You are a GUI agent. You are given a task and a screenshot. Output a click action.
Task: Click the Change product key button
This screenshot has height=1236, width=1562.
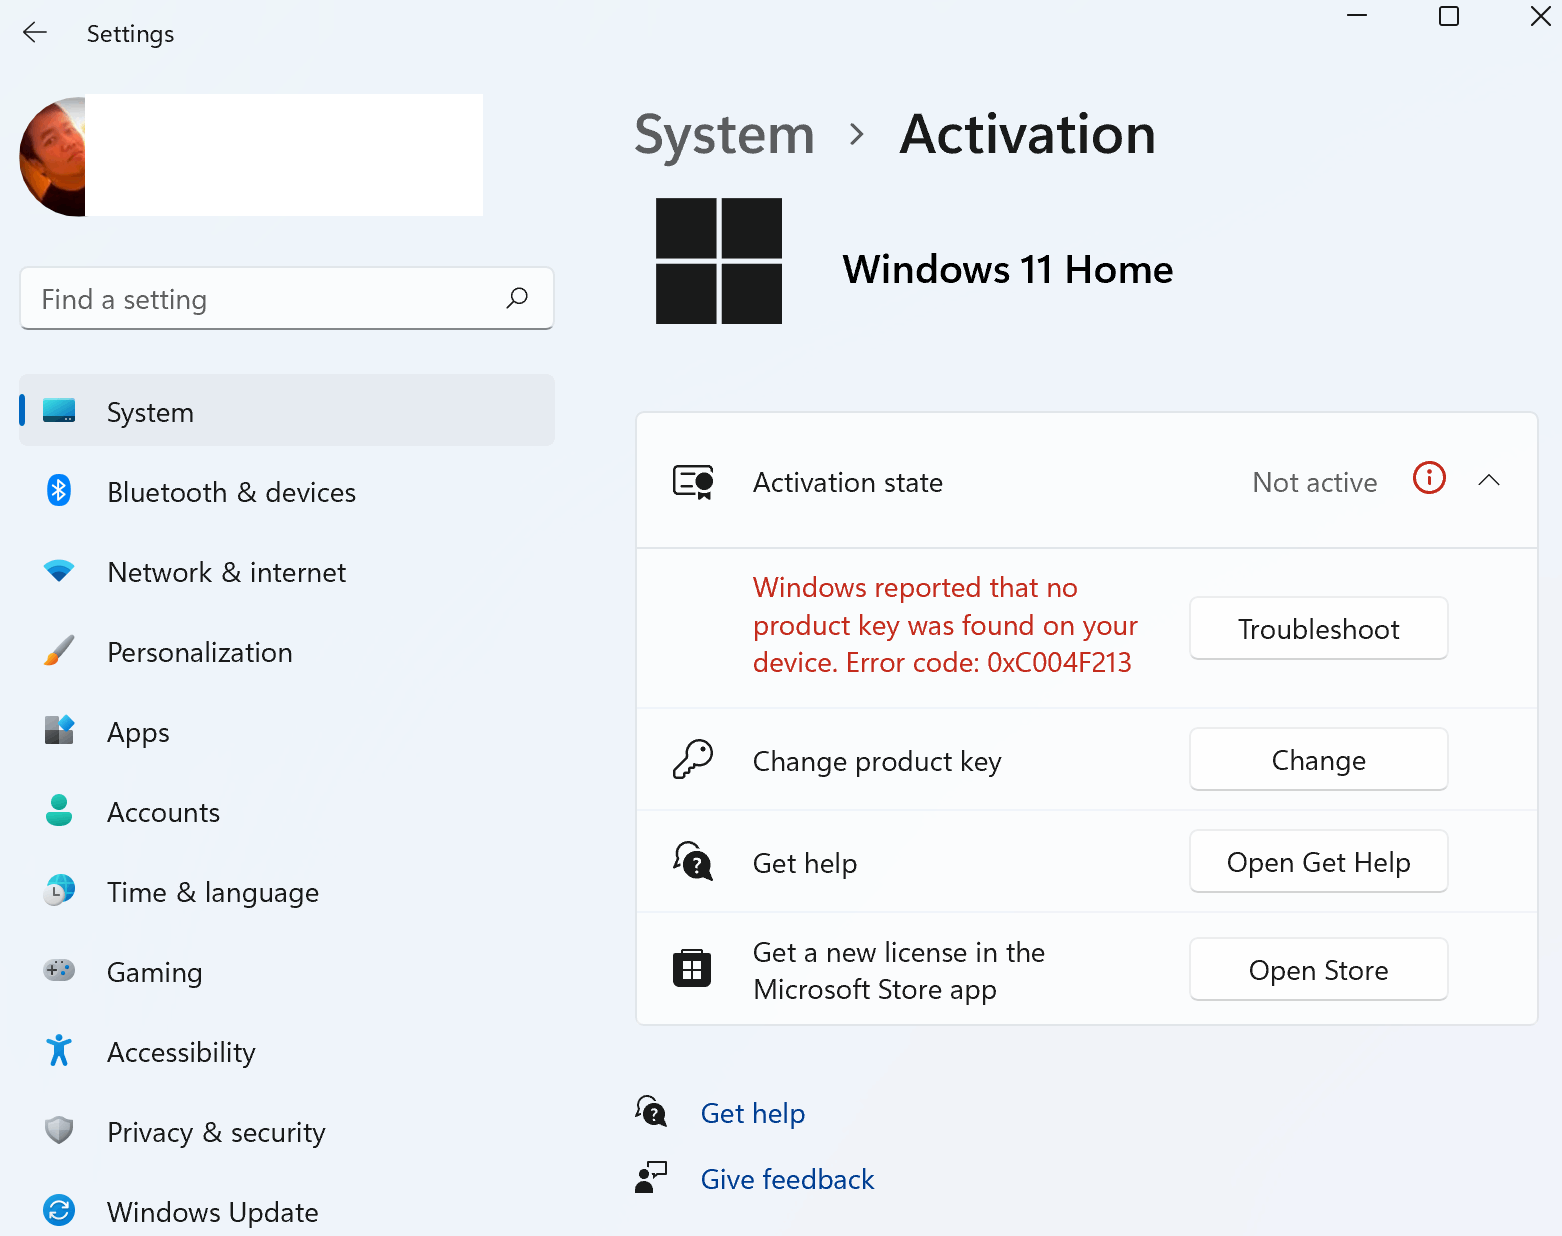point(1319,760)
